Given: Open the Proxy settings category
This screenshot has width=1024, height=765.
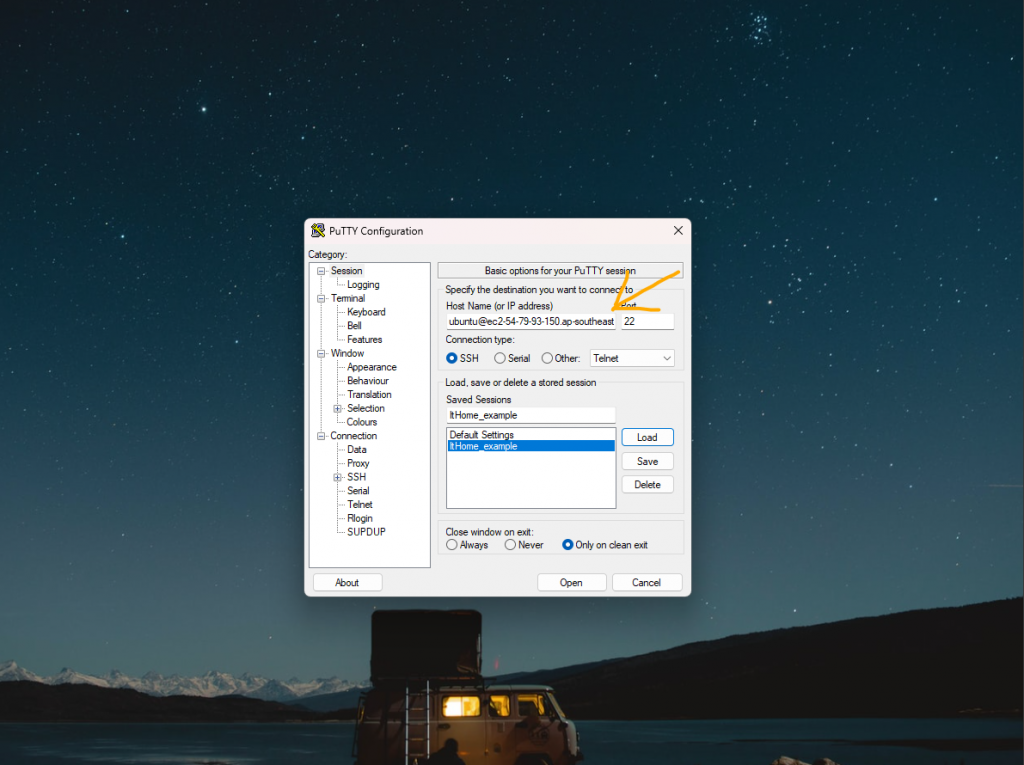Looking at the screenshot, I should click(x=358, y=463).
